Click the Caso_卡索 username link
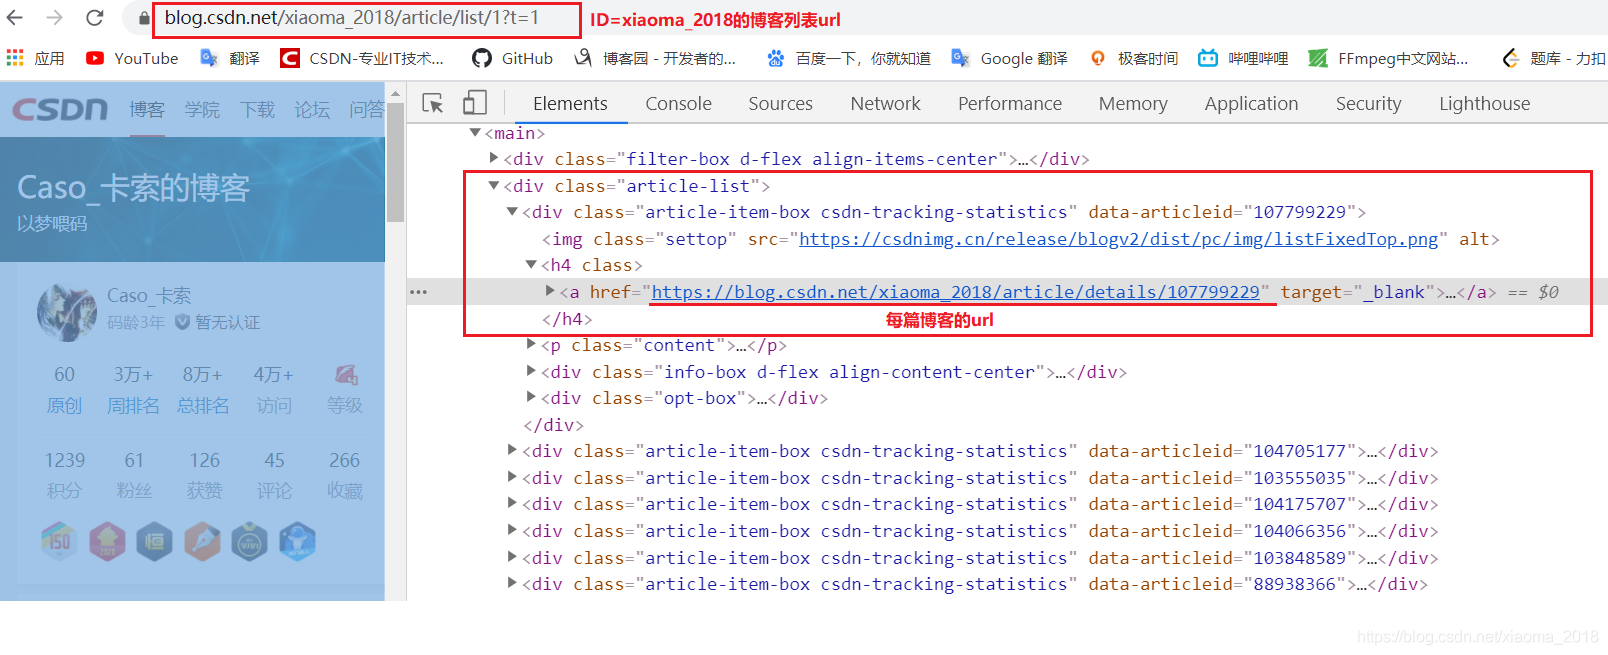Image resolution: width=1608 pixels, height=655 pixels. [149, 296]
